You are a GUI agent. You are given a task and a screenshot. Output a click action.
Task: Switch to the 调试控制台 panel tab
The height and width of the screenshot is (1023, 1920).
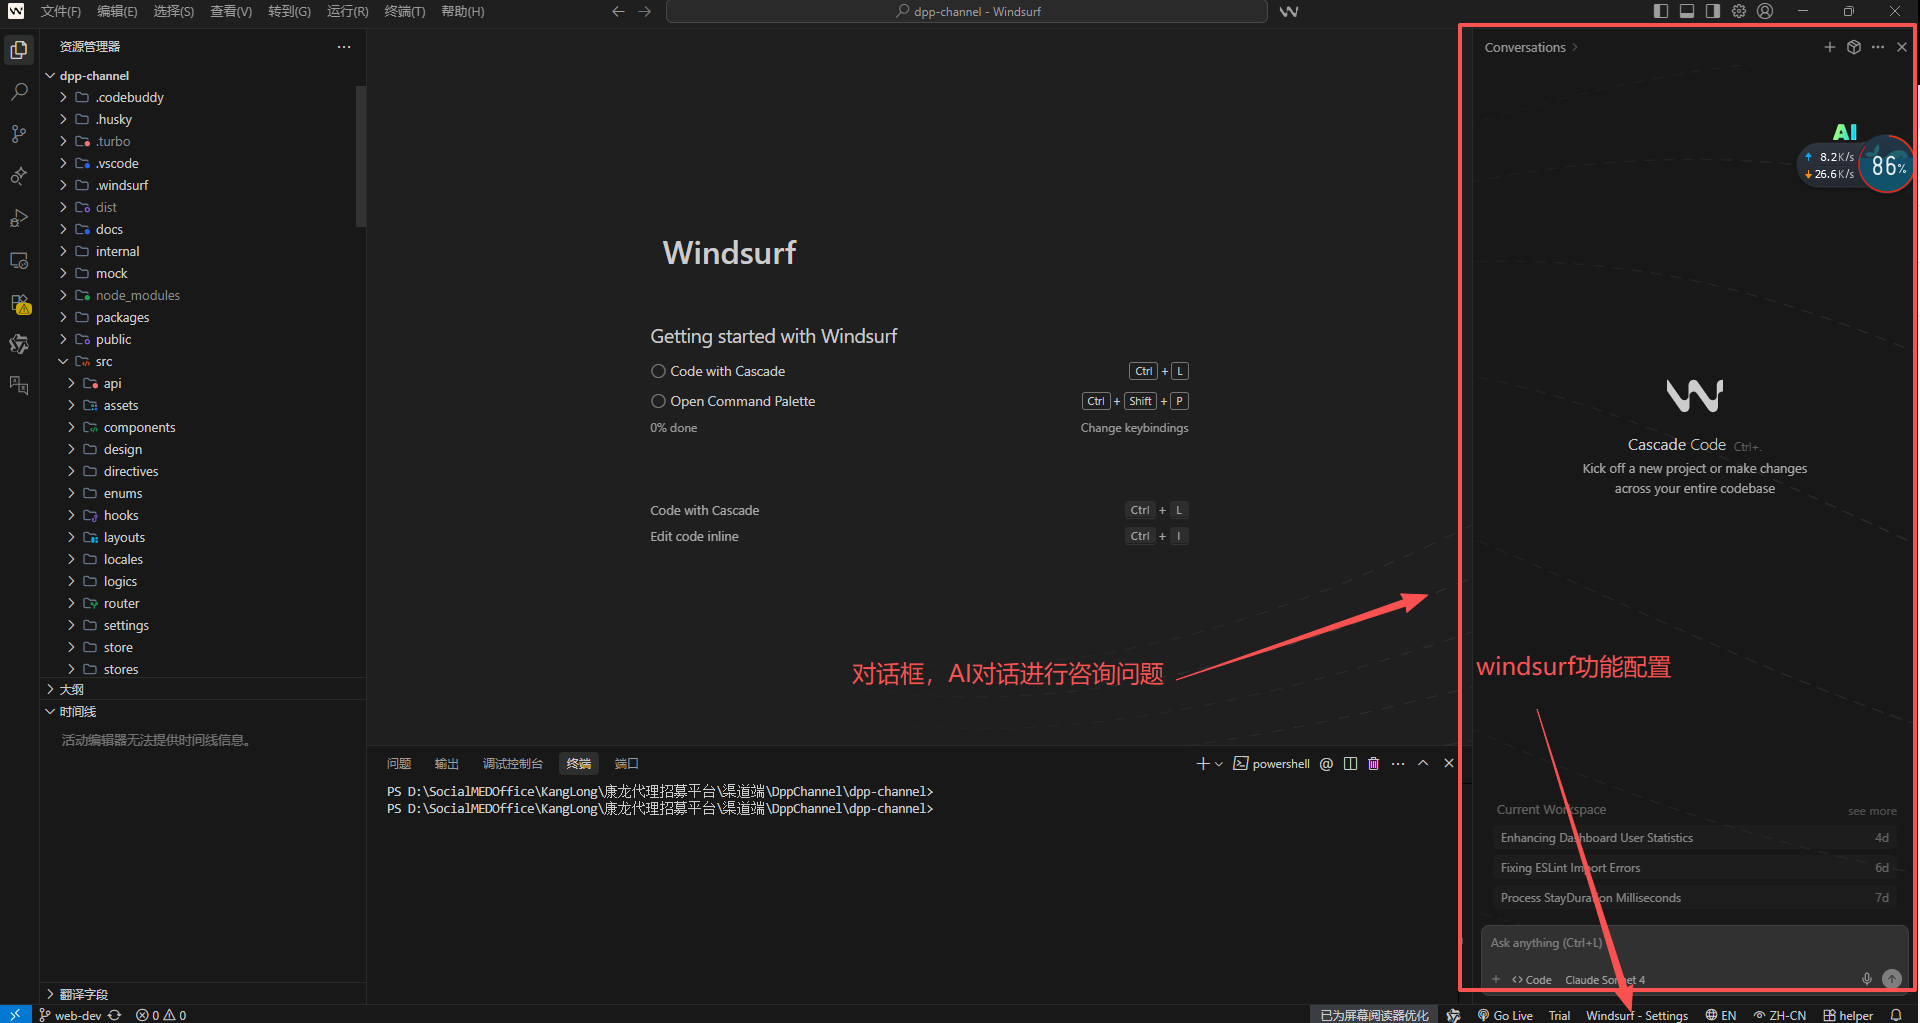pyautogui.click(x=512, y=764)
